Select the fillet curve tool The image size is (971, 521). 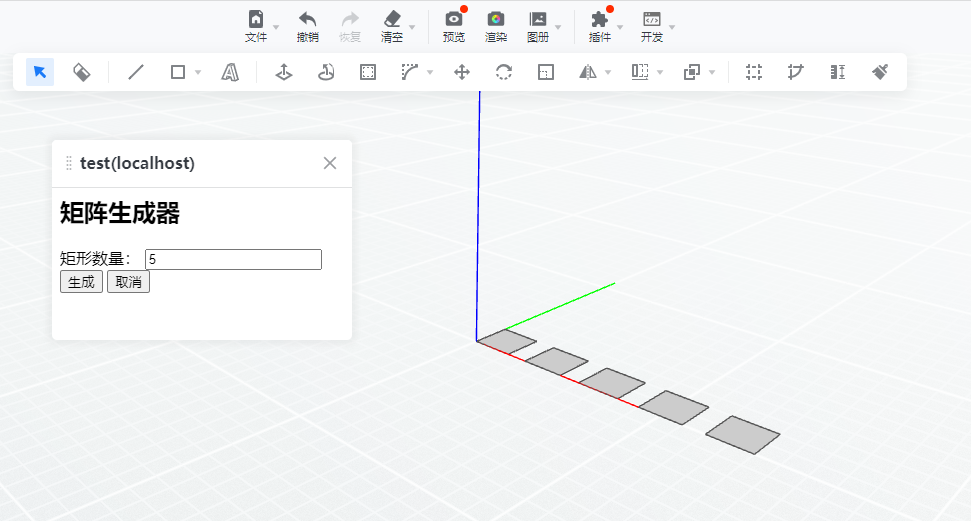tap(409, 72)
